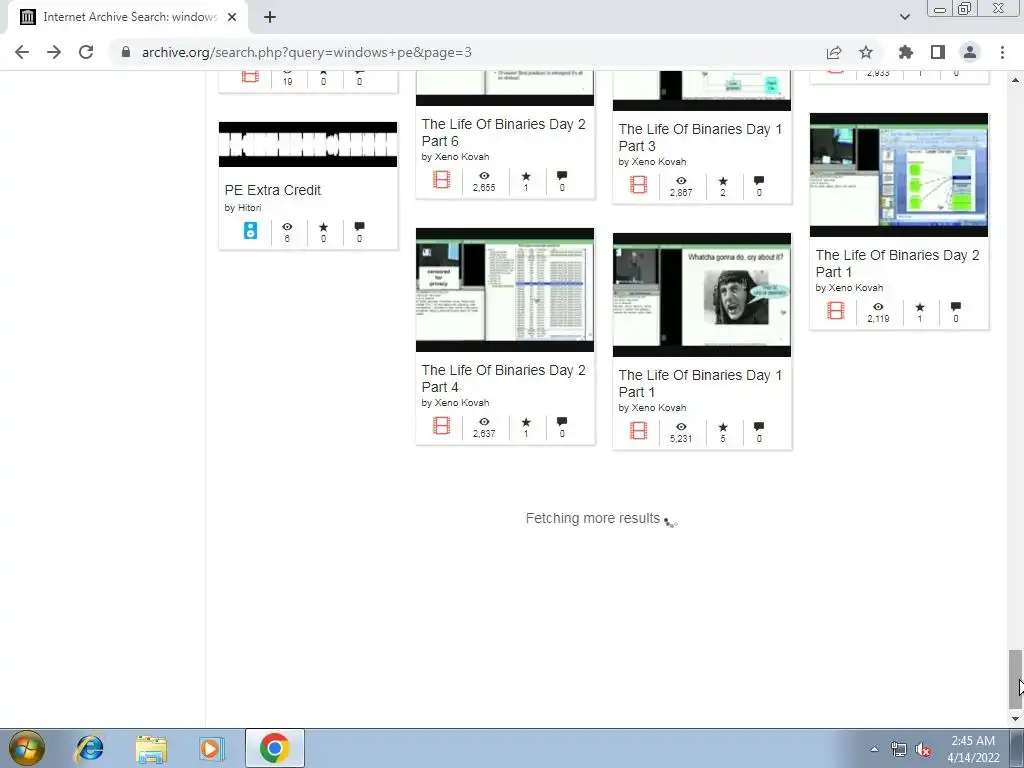Open The Life Of Binaries Day 2 Part 1
The image size is (1024, 768).
(x=897, y=263)
